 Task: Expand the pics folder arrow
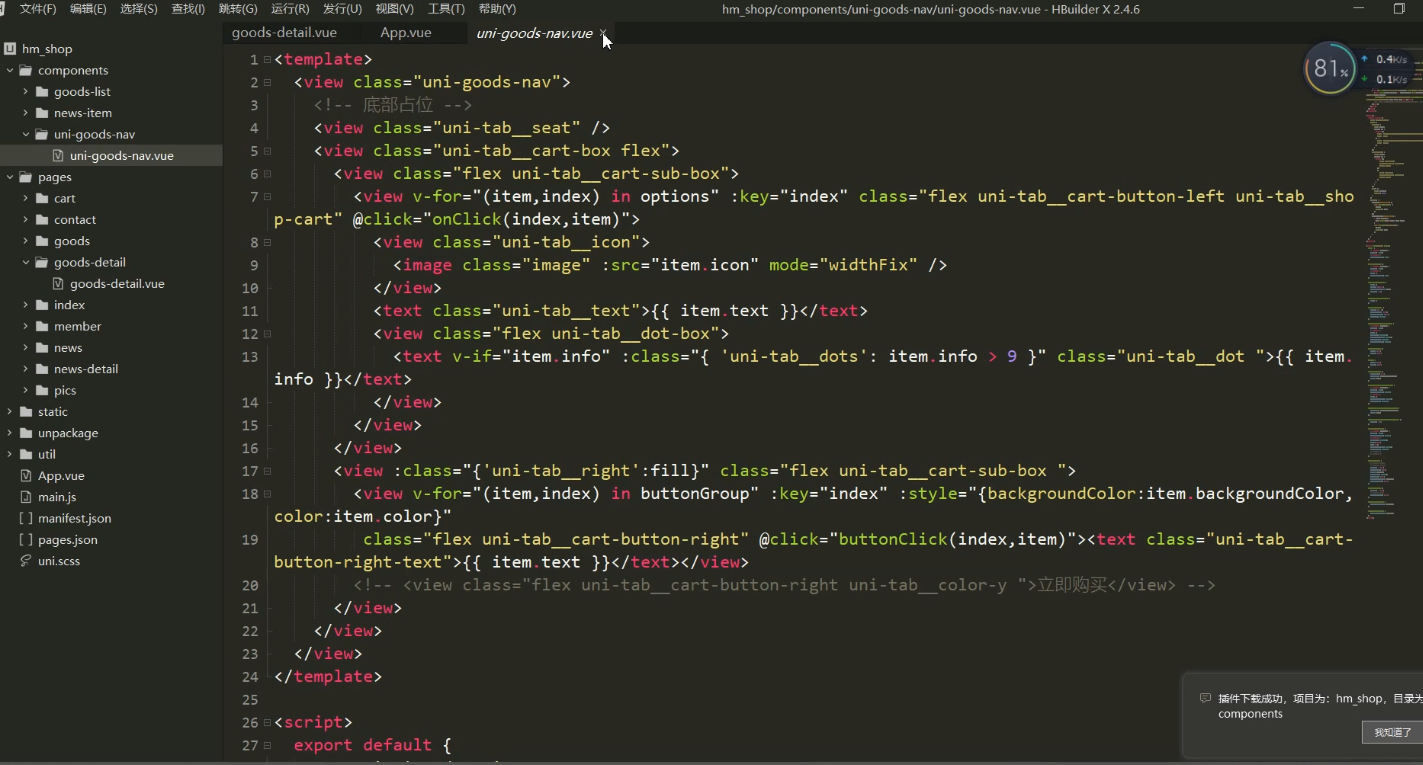(26, 390)
